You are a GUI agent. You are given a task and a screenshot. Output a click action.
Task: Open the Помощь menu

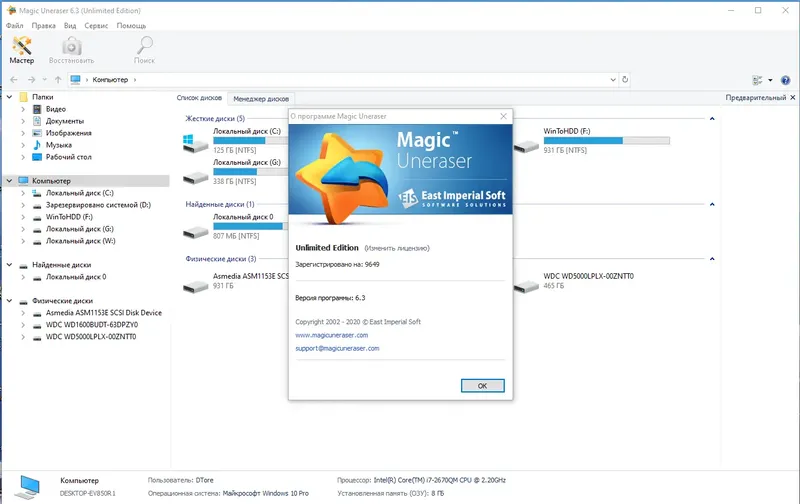131,26
